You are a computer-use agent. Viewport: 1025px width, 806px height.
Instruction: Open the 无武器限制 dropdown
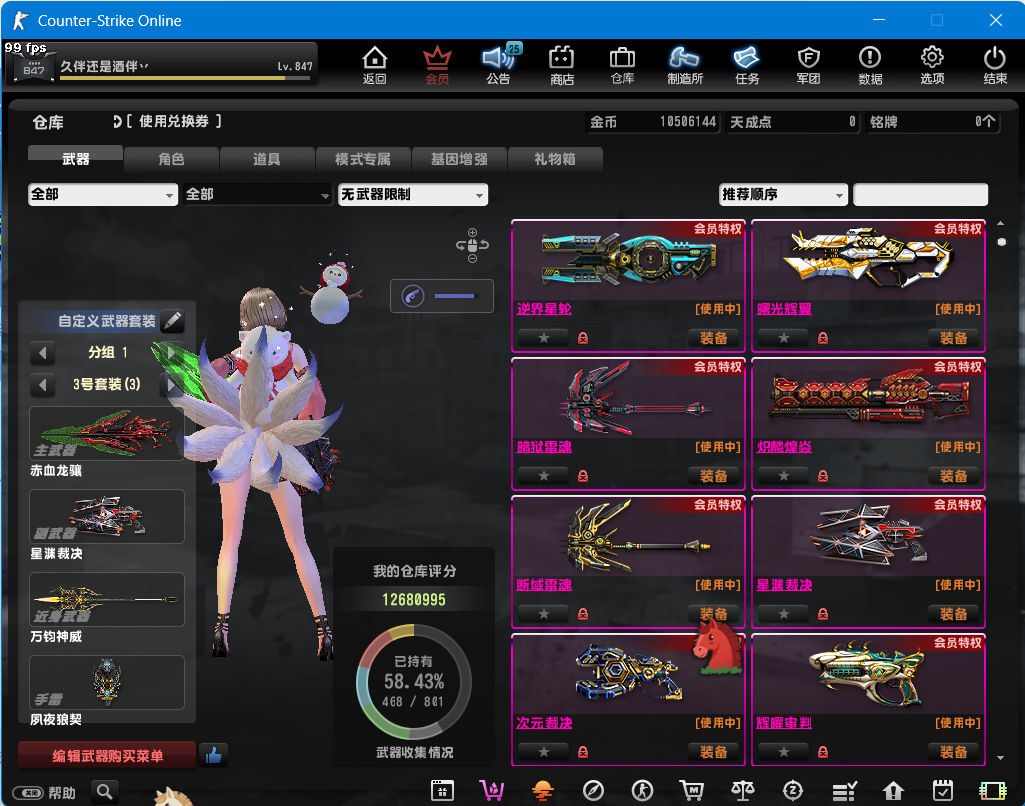click(x=413, y=194)
